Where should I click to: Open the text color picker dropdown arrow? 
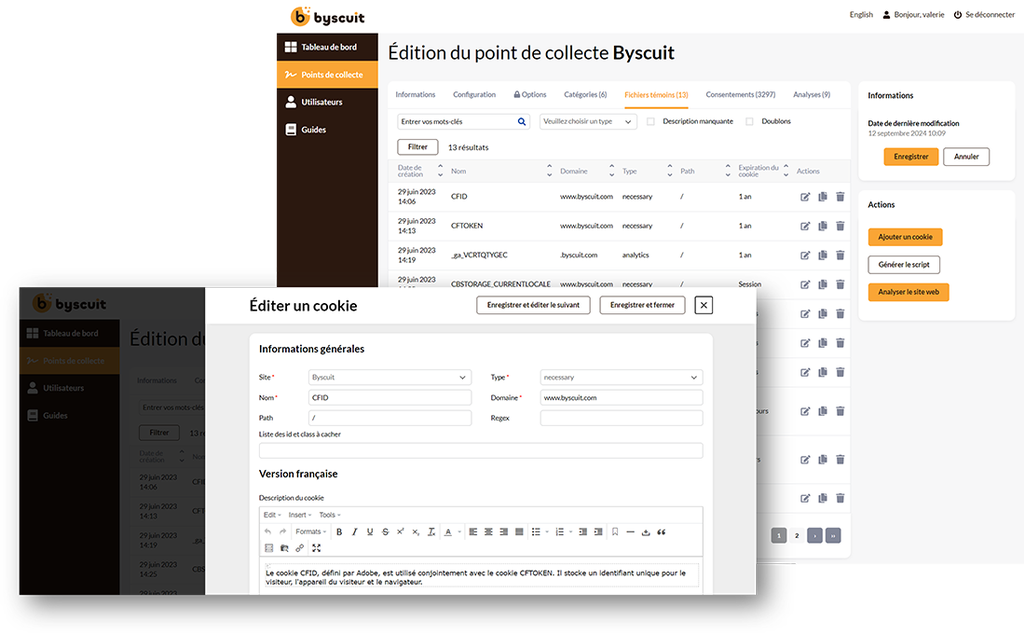(x=459, y=532)
